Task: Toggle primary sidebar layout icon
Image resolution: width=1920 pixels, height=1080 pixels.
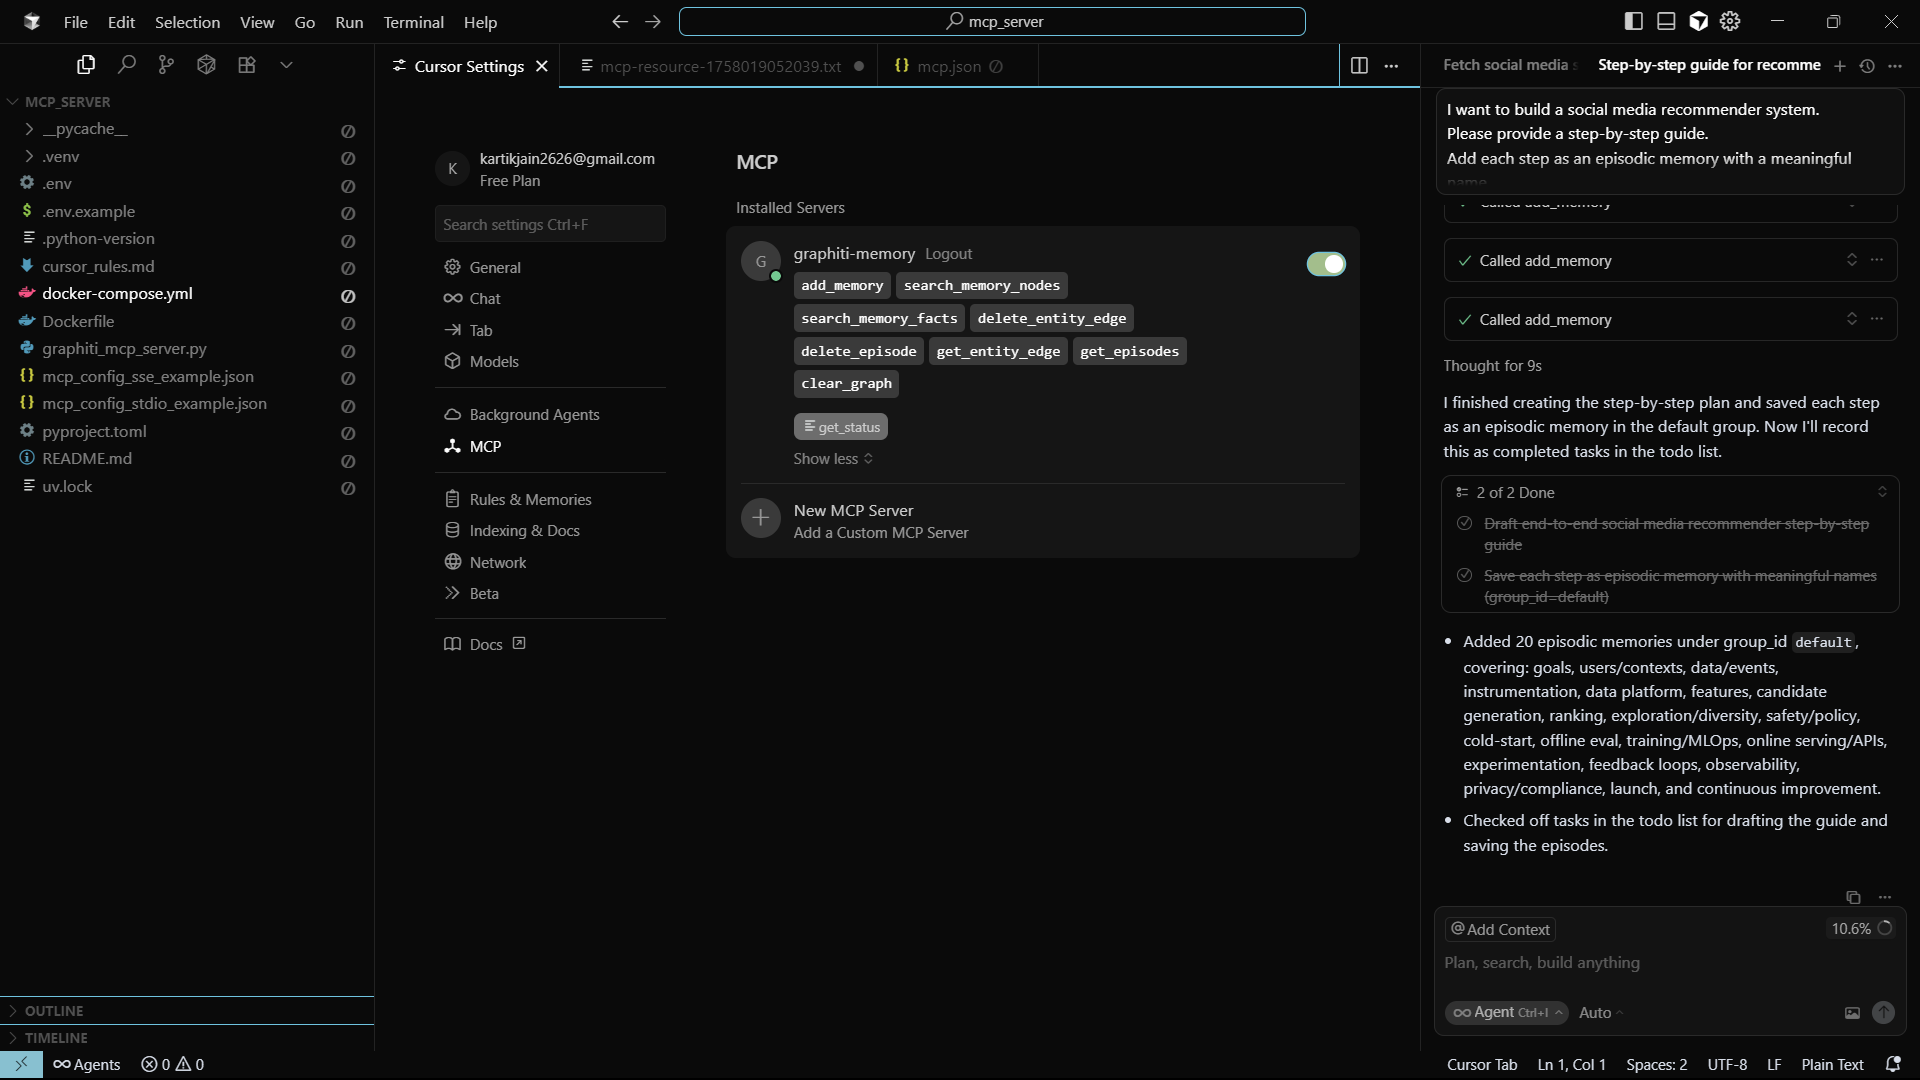Action: pos(1634,21)
